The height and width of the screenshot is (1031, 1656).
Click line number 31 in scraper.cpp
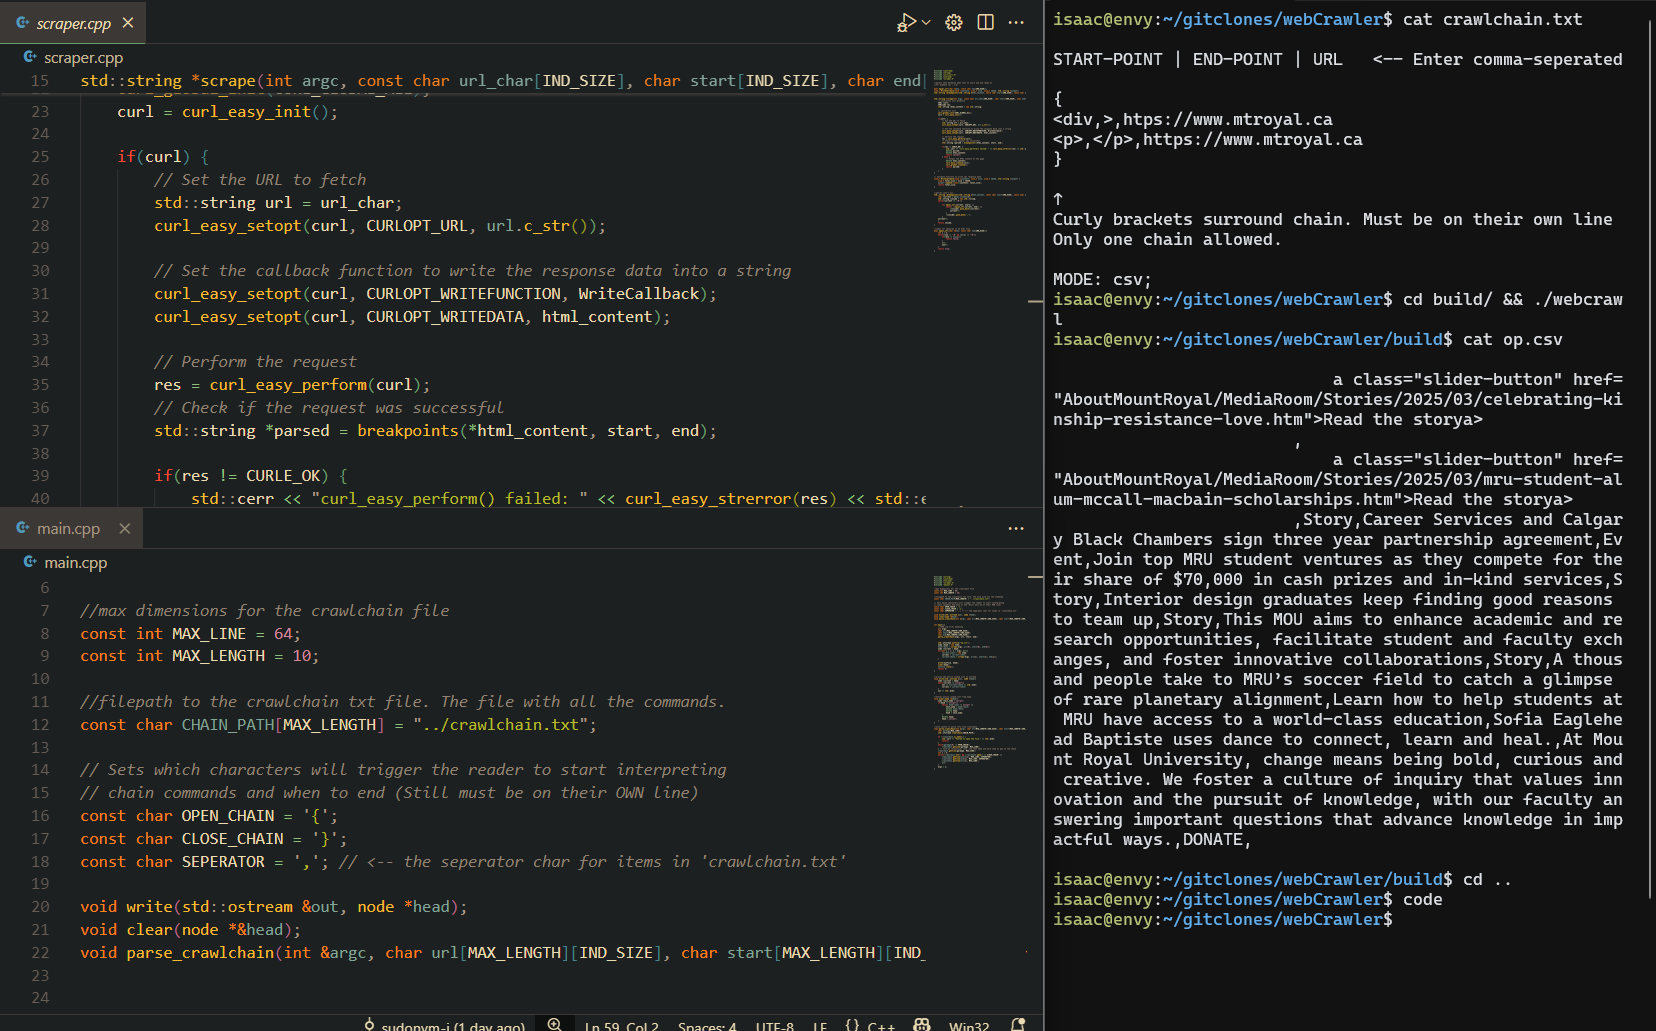40,294
